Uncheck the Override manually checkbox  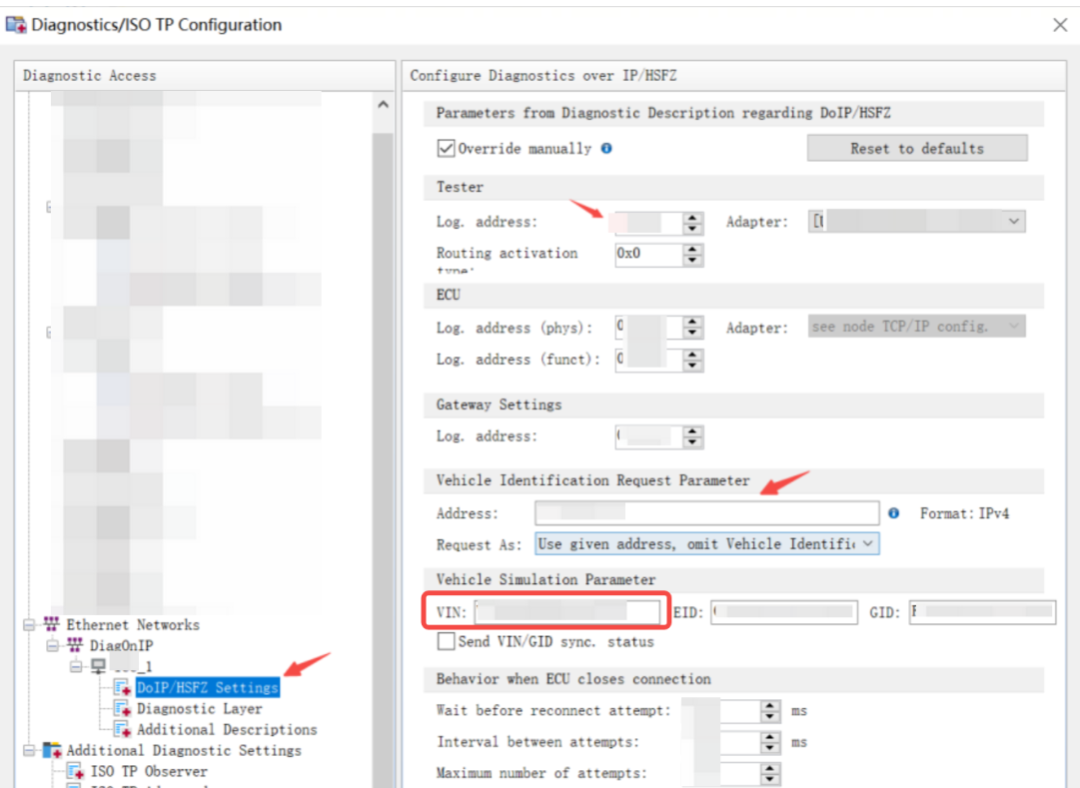(446, 148)
